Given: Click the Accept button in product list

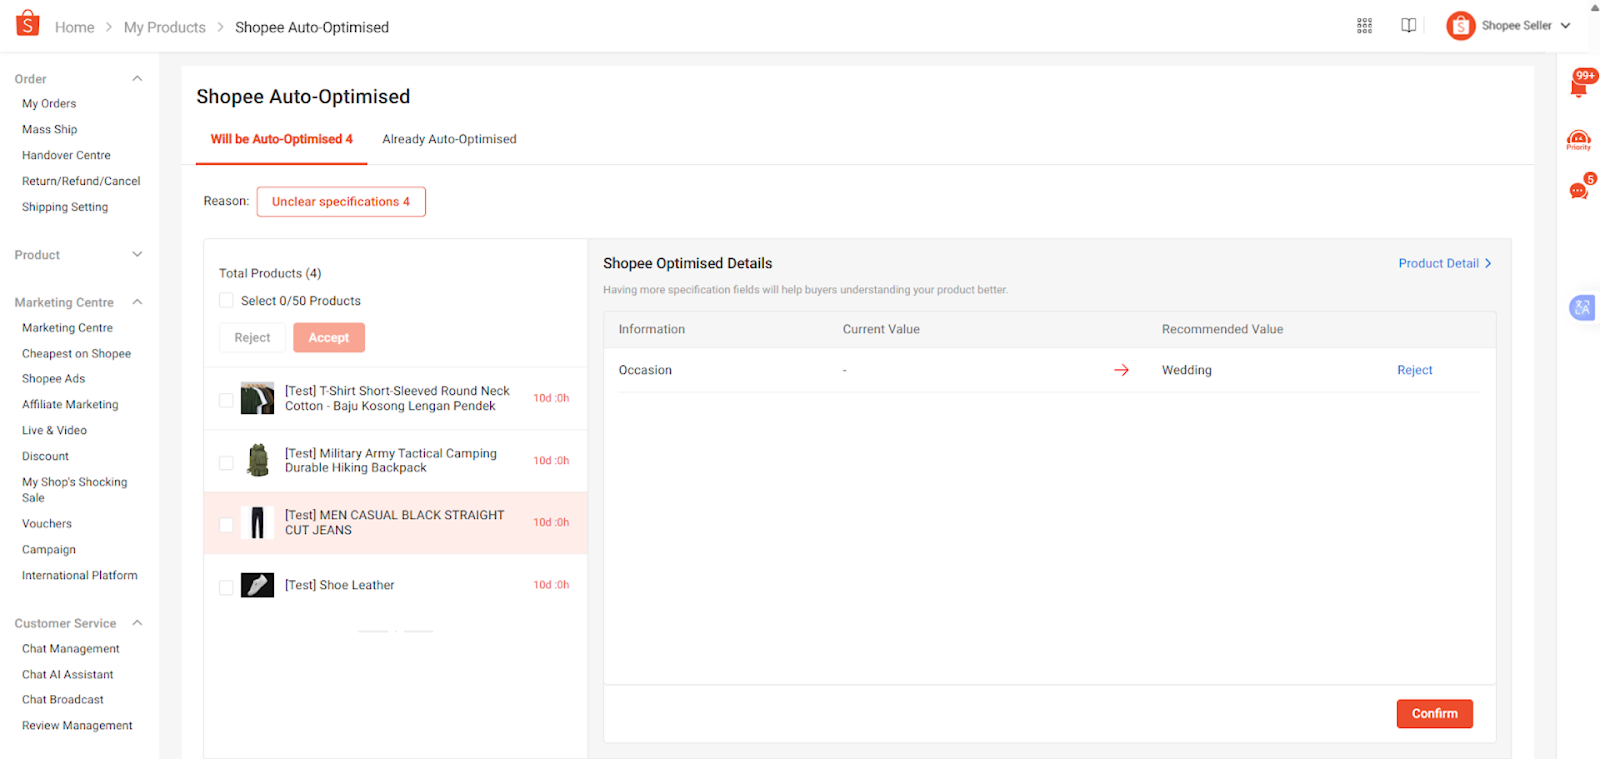Looking at the screenshot, I should [x=329, y=337].
